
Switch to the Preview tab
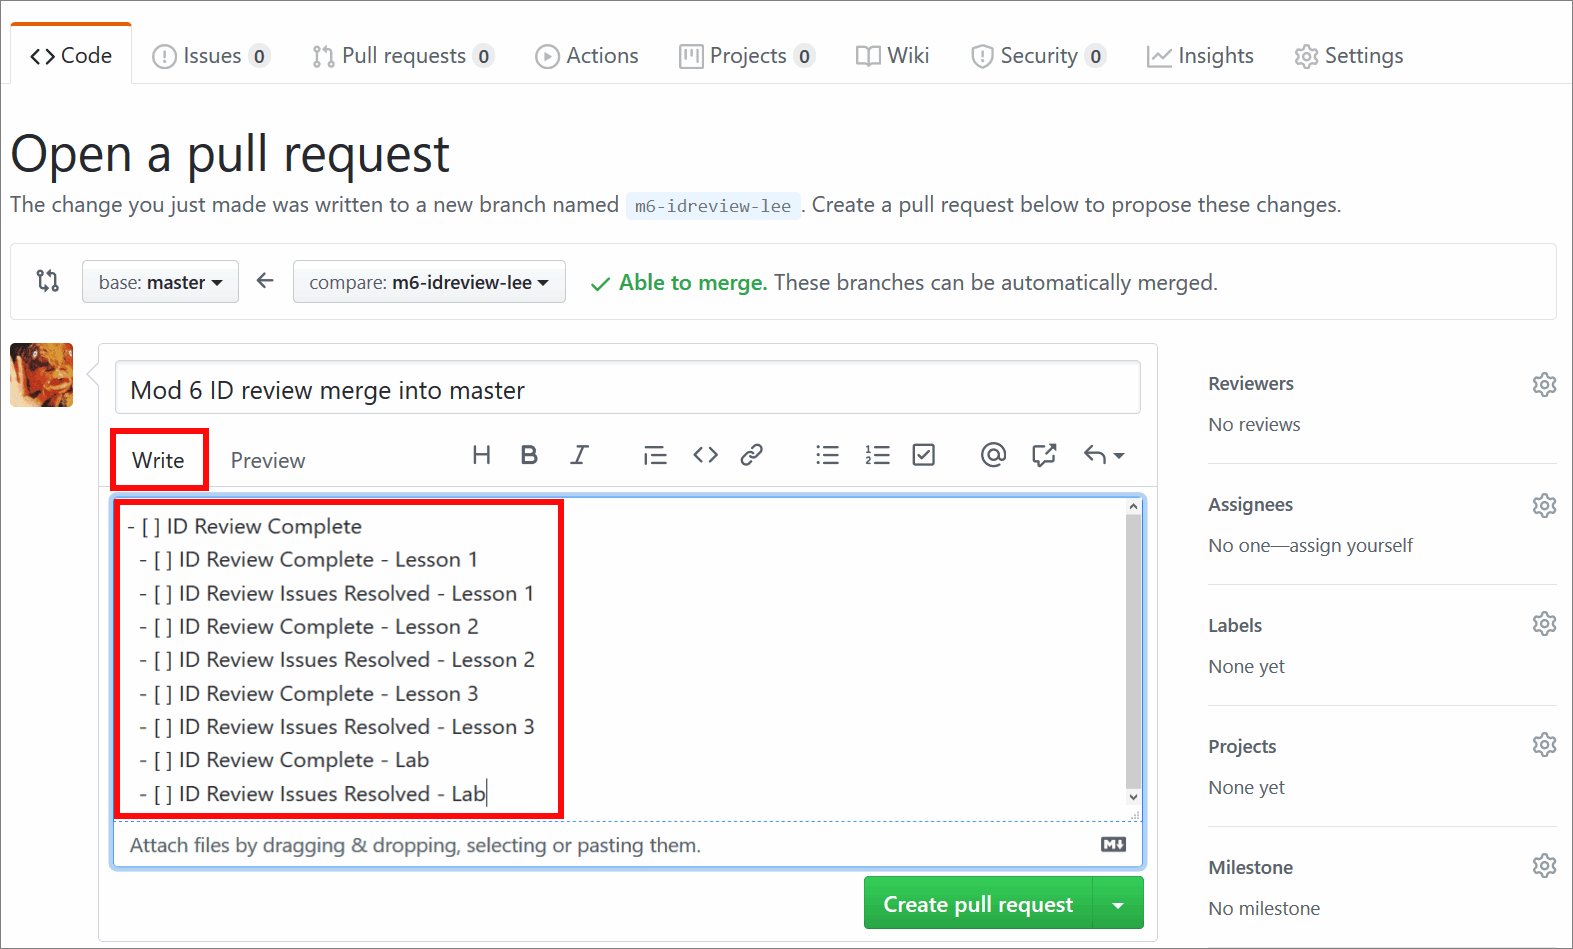268,460
